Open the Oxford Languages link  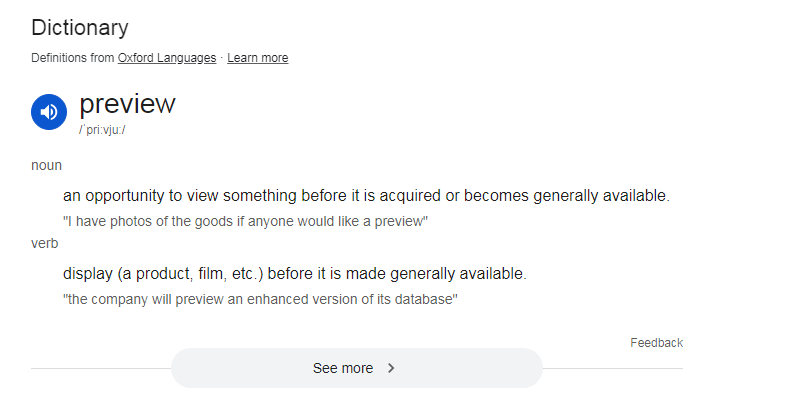pyautogui.click(x=166, y=58)
